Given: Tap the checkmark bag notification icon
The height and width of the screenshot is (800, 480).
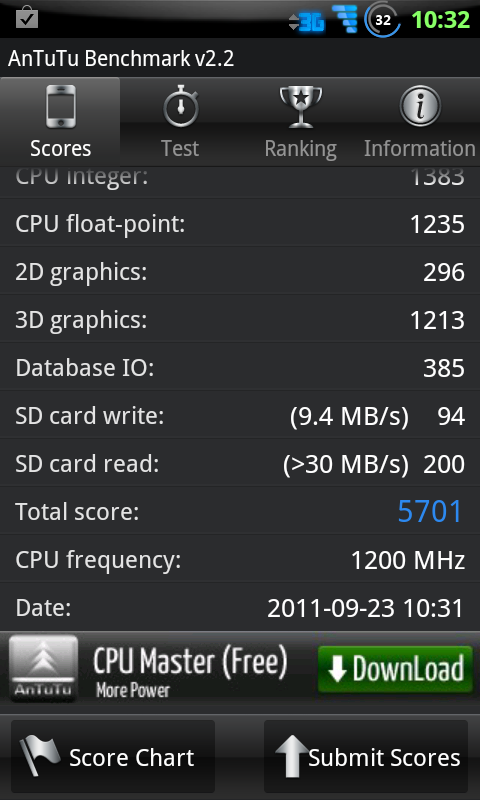Looking at the screenshot, I should pyautogui.click(x=26, y=18).
